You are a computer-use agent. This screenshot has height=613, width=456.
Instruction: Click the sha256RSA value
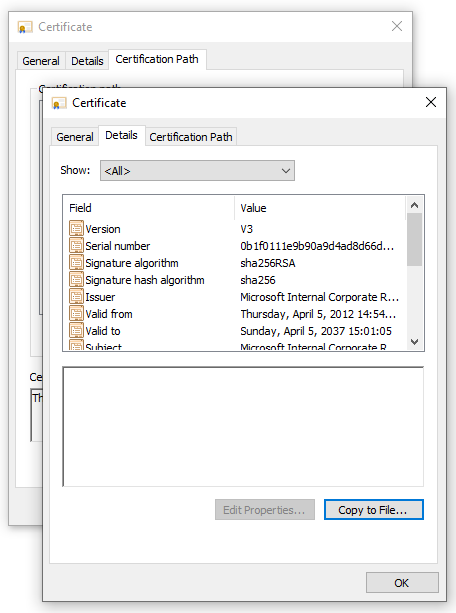tap(268, 263)
